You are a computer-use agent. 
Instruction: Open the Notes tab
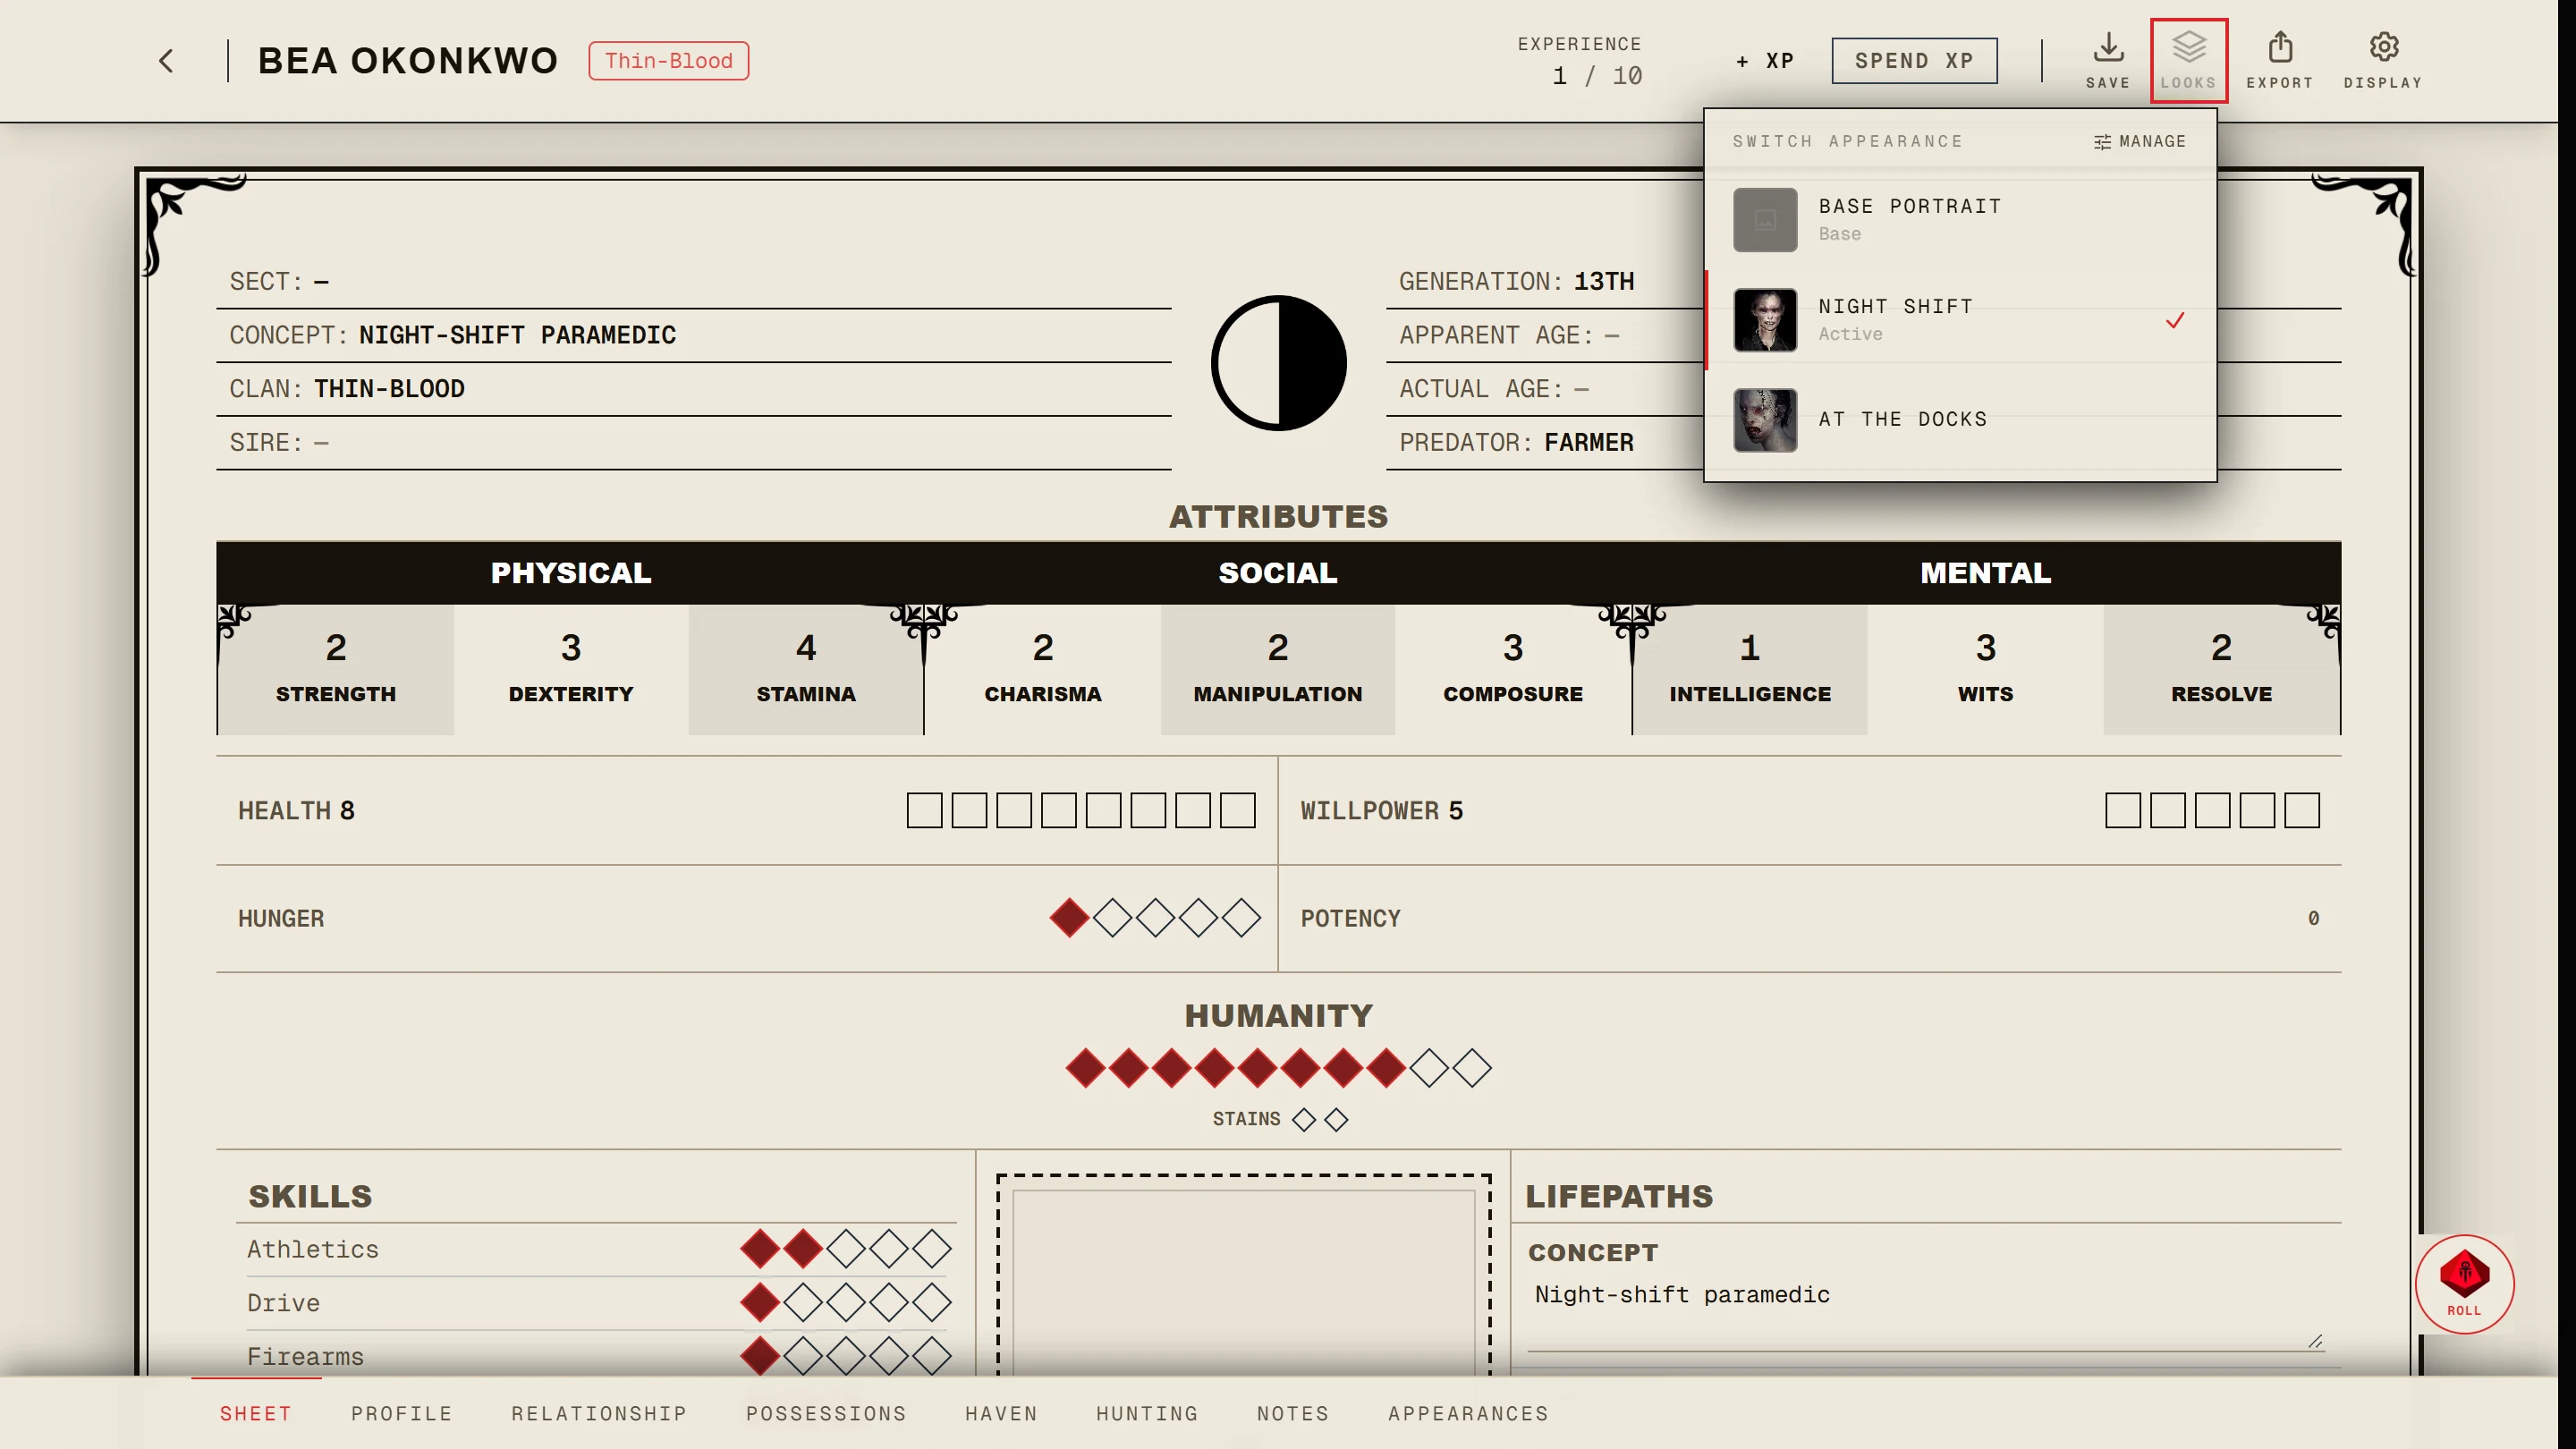coord(1293,1413)
